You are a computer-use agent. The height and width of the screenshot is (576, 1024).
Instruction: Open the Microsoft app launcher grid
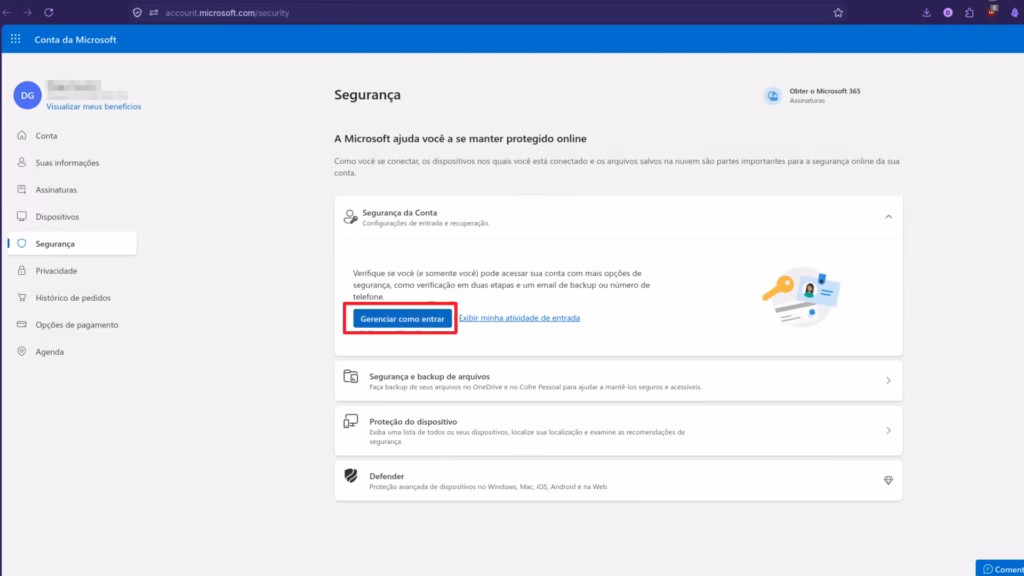[16, 39]
